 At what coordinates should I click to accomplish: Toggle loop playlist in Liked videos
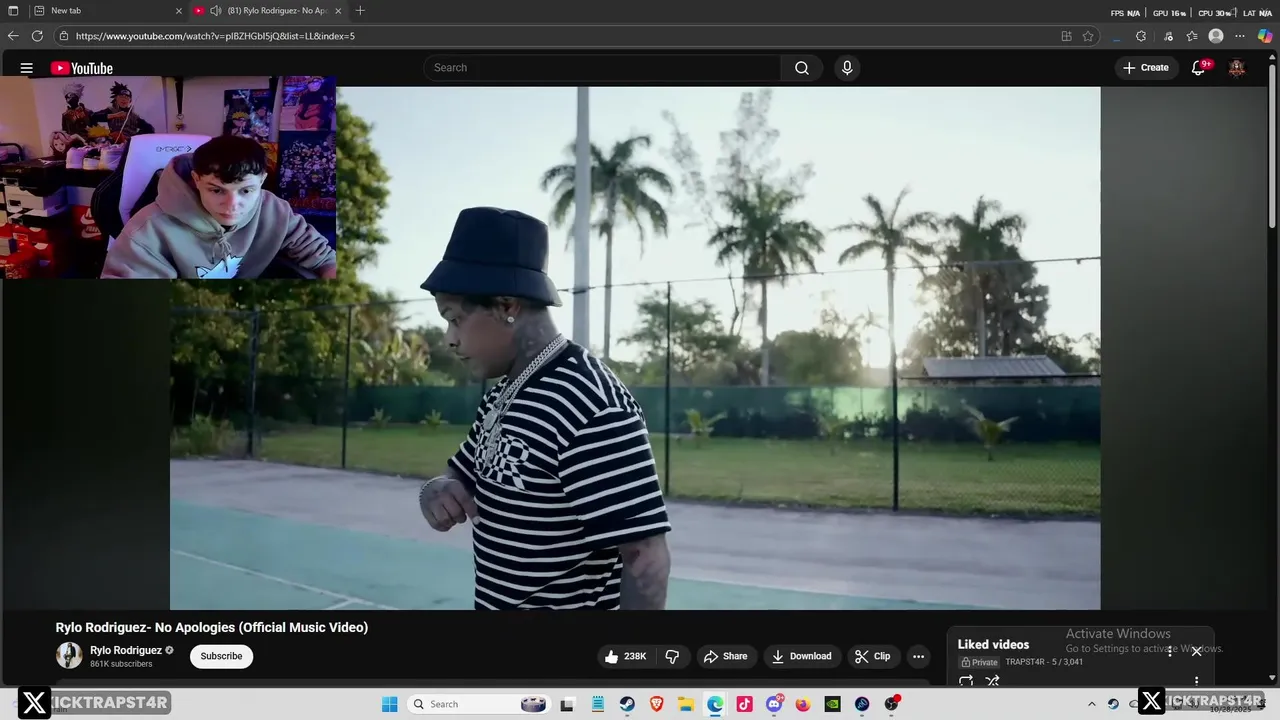coord(966,681)
